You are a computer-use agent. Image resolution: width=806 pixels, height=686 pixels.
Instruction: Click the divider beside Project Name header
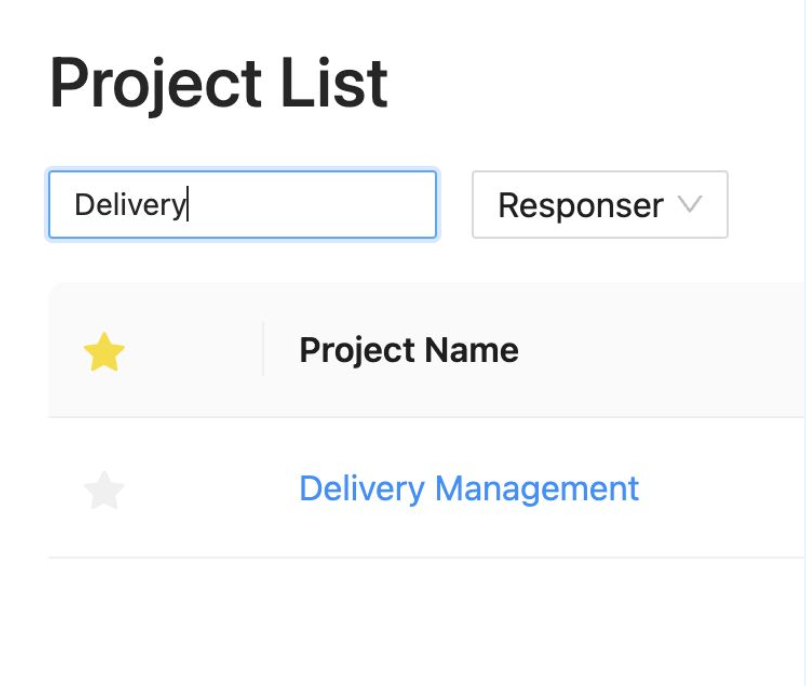point(263,350)
